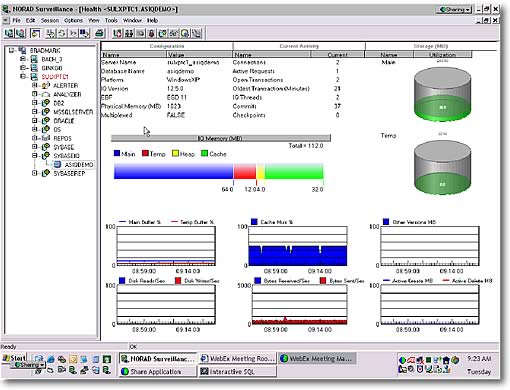510x390 pixels.
Task: Click the leftmost toolbar icon with two server boxes
Action: [x=9, y=33]
